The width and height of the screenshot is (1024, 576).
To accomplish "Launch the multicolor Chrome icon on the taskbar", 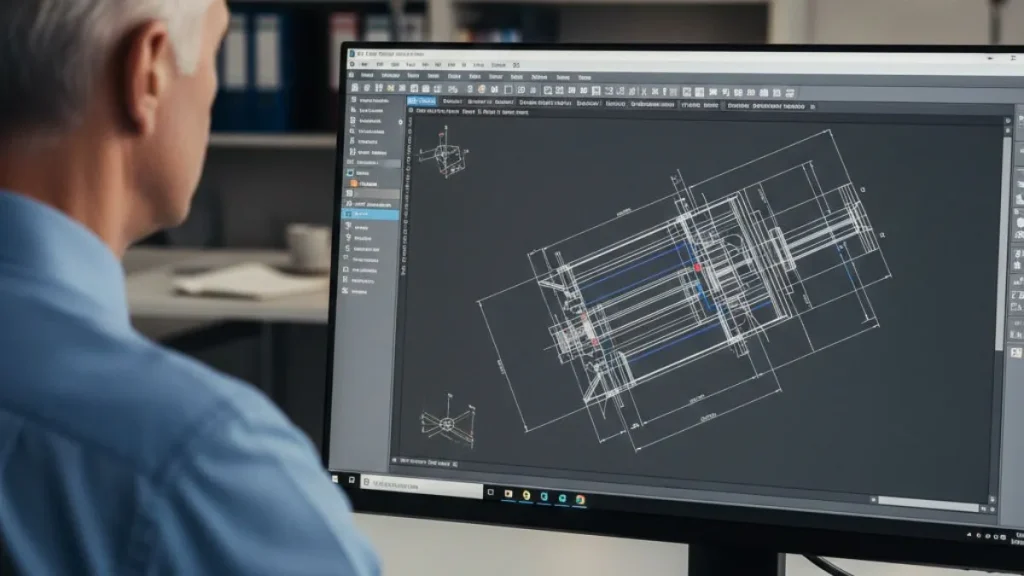I will [581, 500].
